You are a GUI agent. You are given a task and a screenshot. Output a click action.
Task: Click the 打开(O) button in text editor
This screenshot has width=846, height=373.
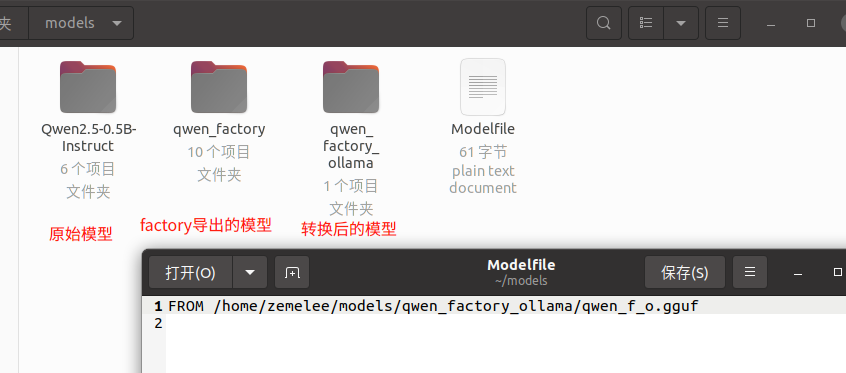pos(190,273)
